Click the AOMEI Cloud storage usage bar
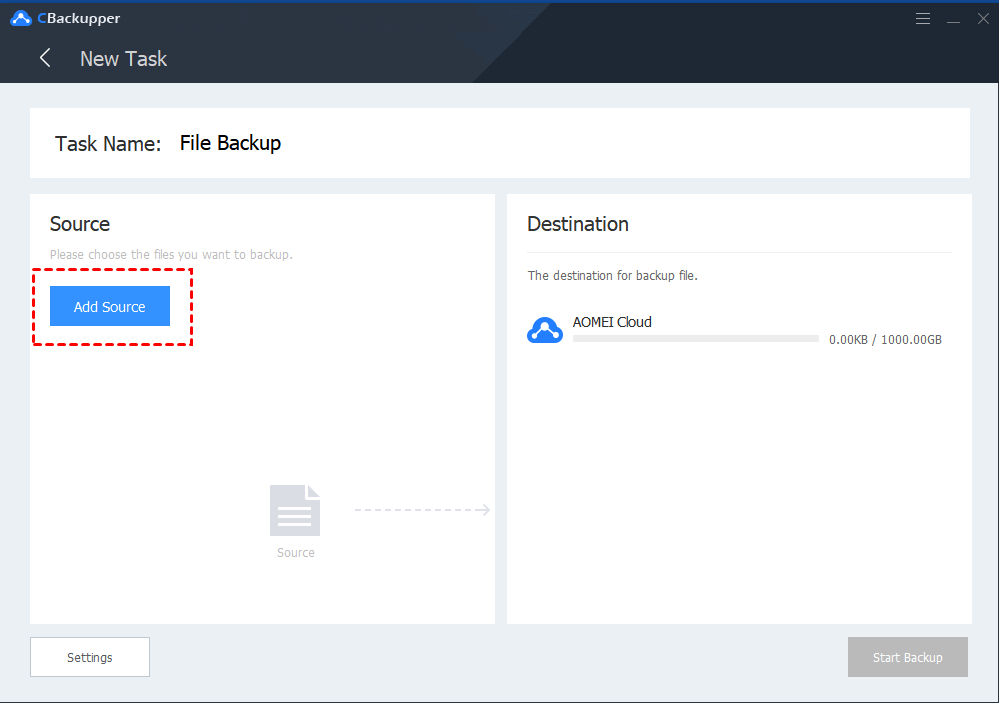 pos(696,339)
